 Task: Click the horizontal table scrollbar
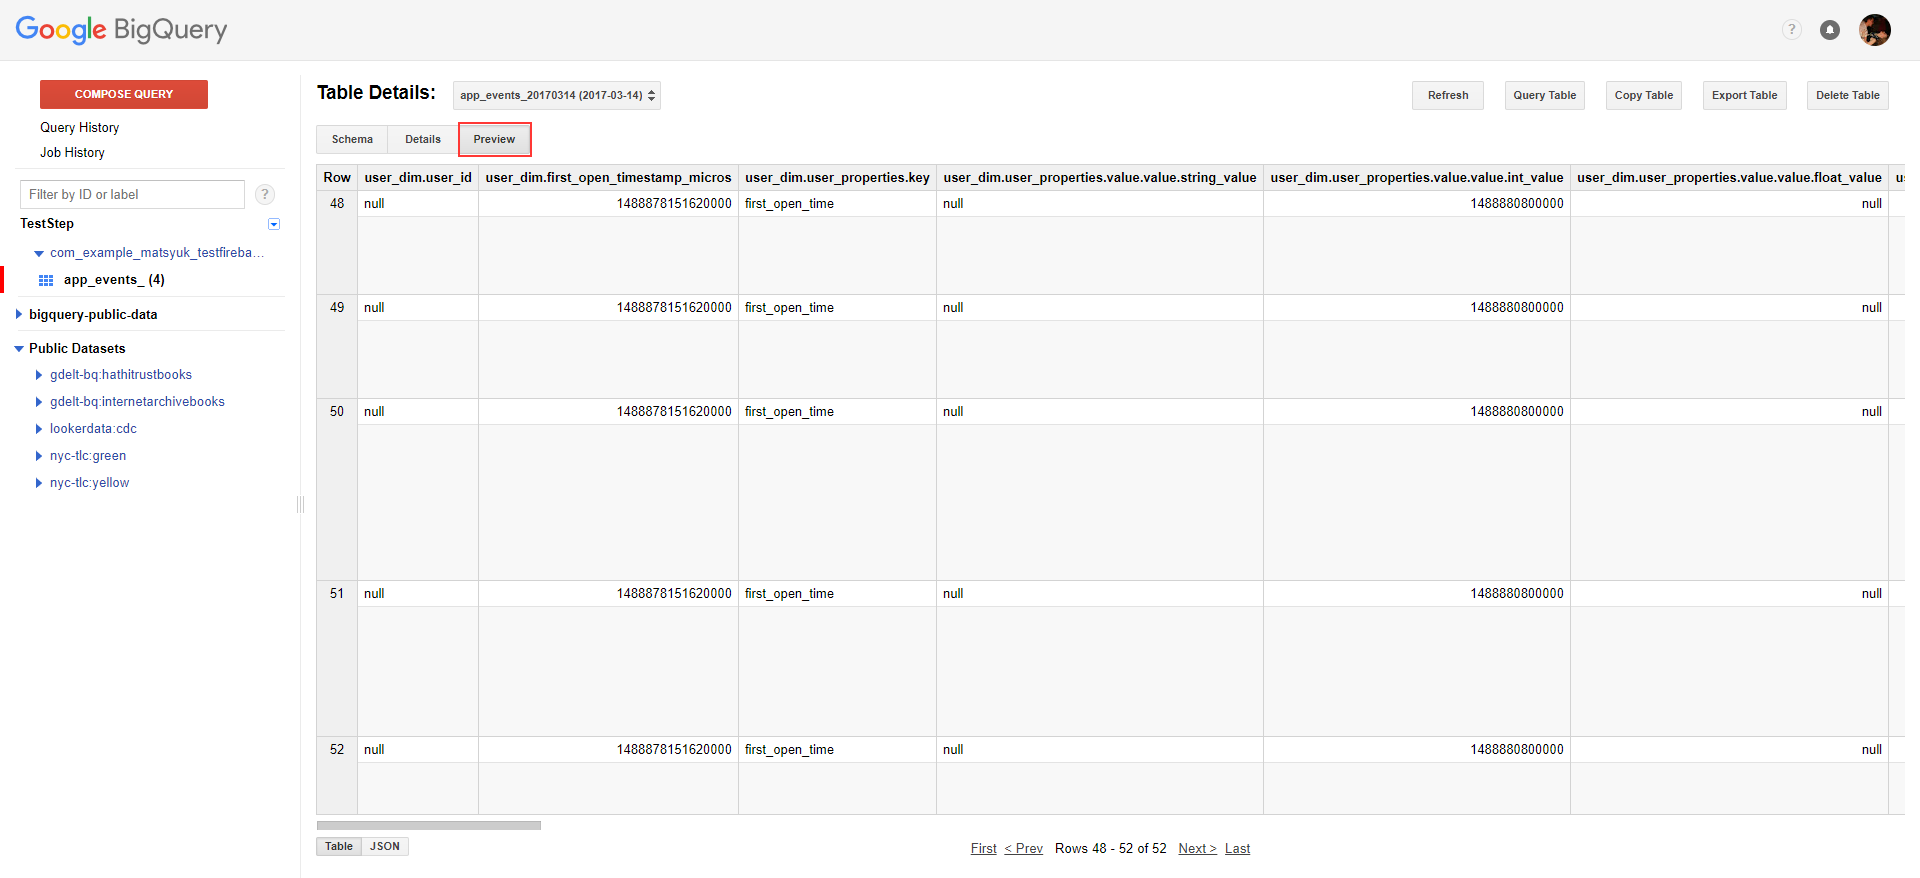[x=429, y=825]
